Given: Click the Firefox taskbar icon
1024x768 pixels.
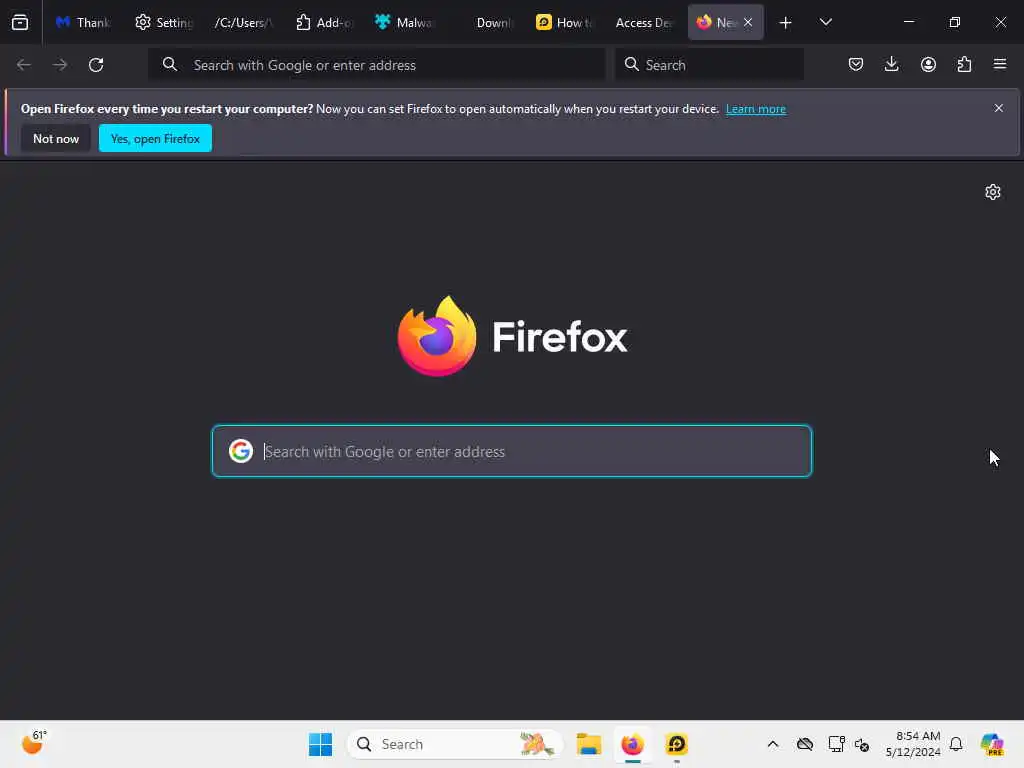Looking at the screenshot, I should 632,744.
